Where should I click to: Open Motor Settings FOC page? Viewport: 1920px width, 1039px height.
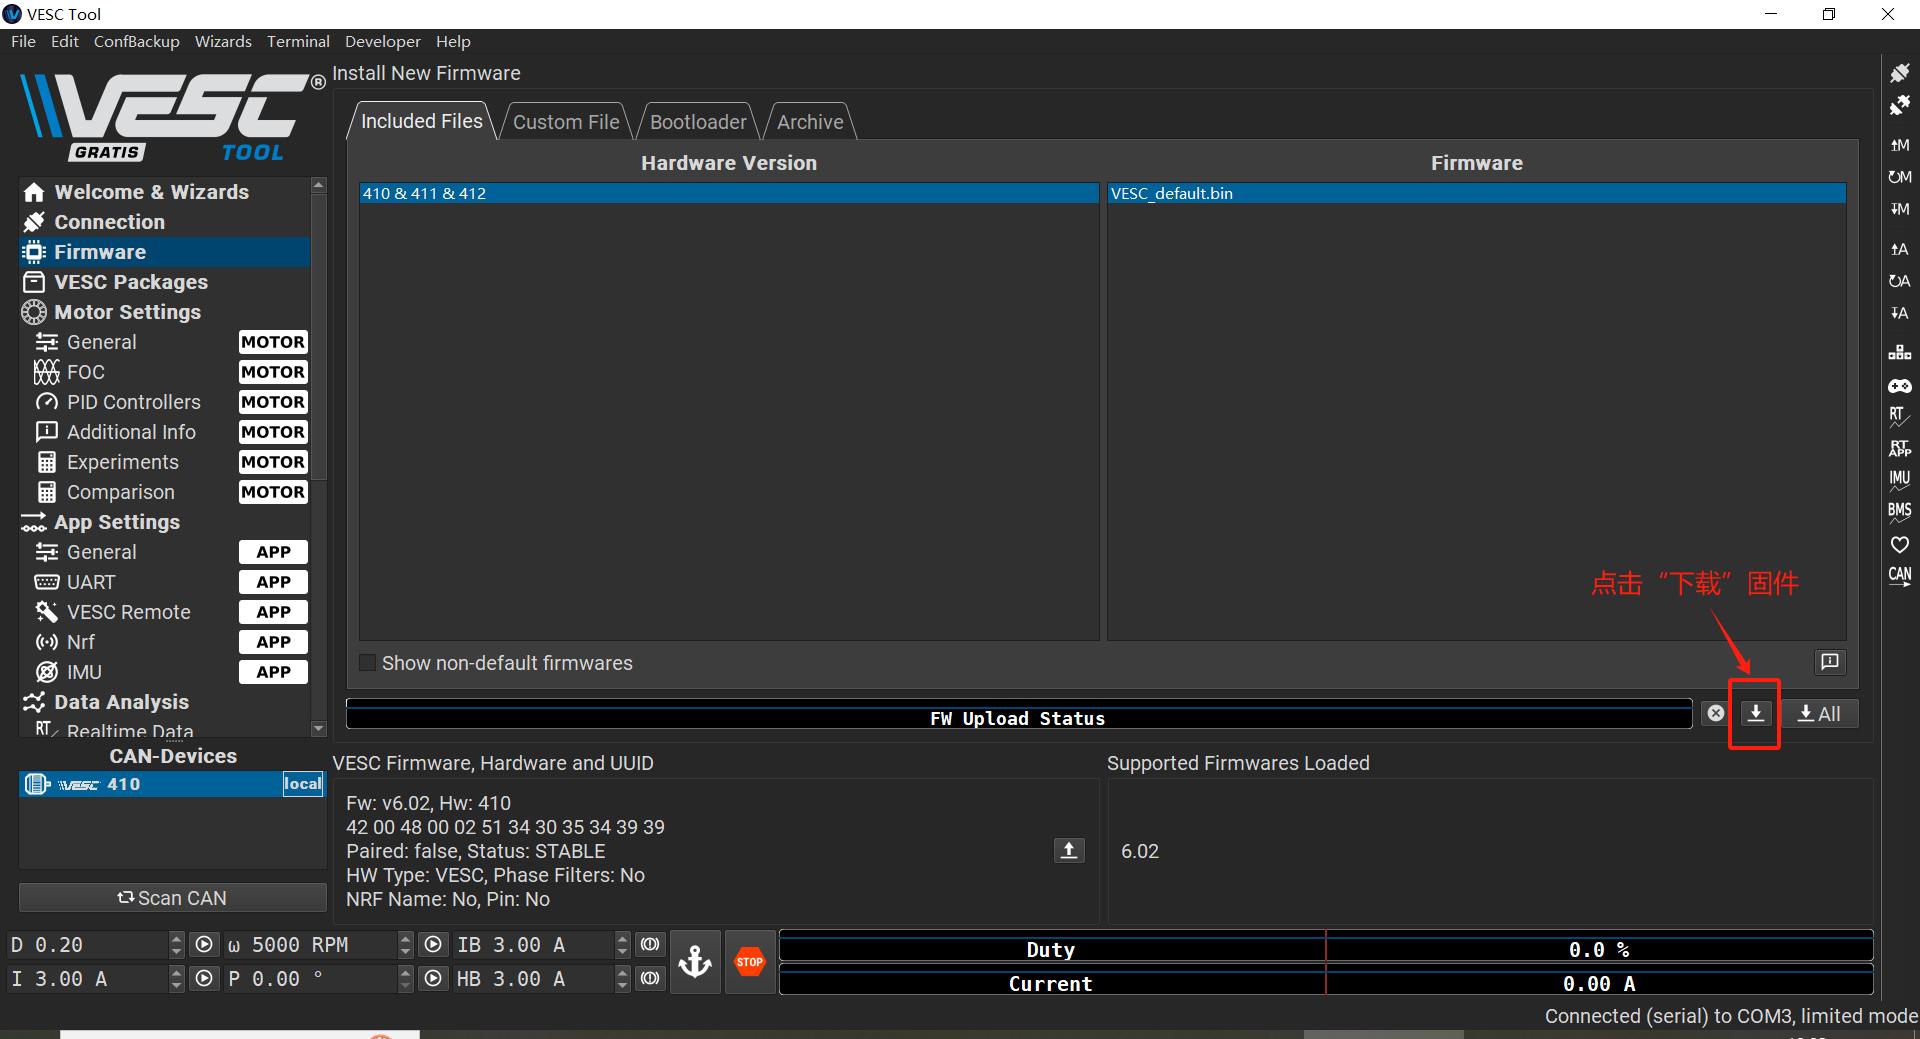pos(165,372)
